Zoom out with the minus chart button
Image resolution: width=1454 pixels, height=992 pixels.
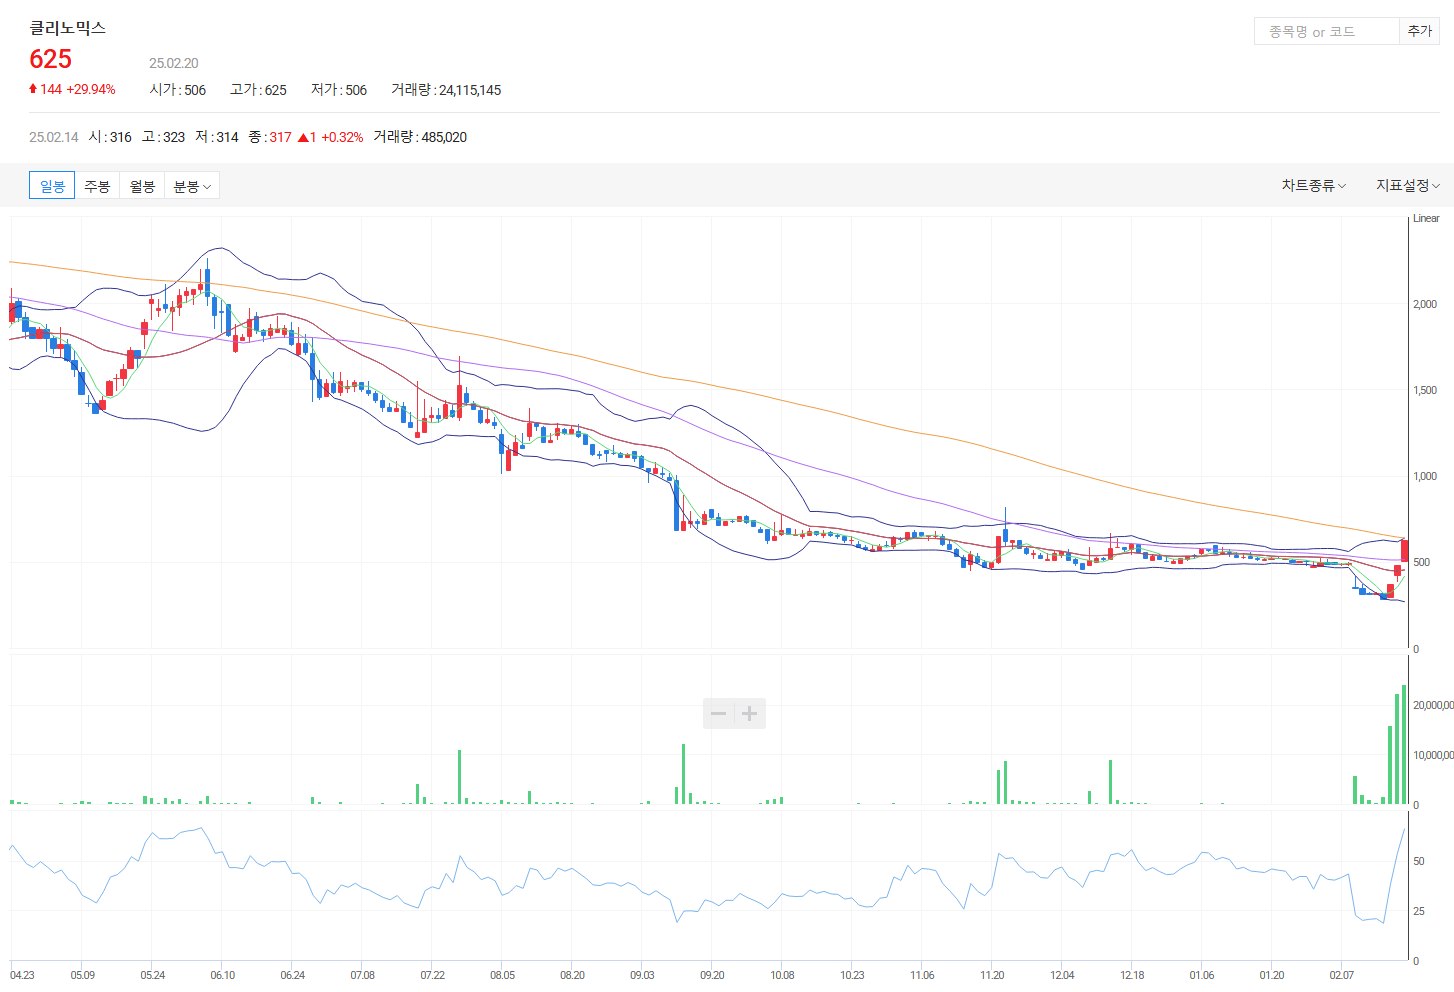tap(718, 713)
